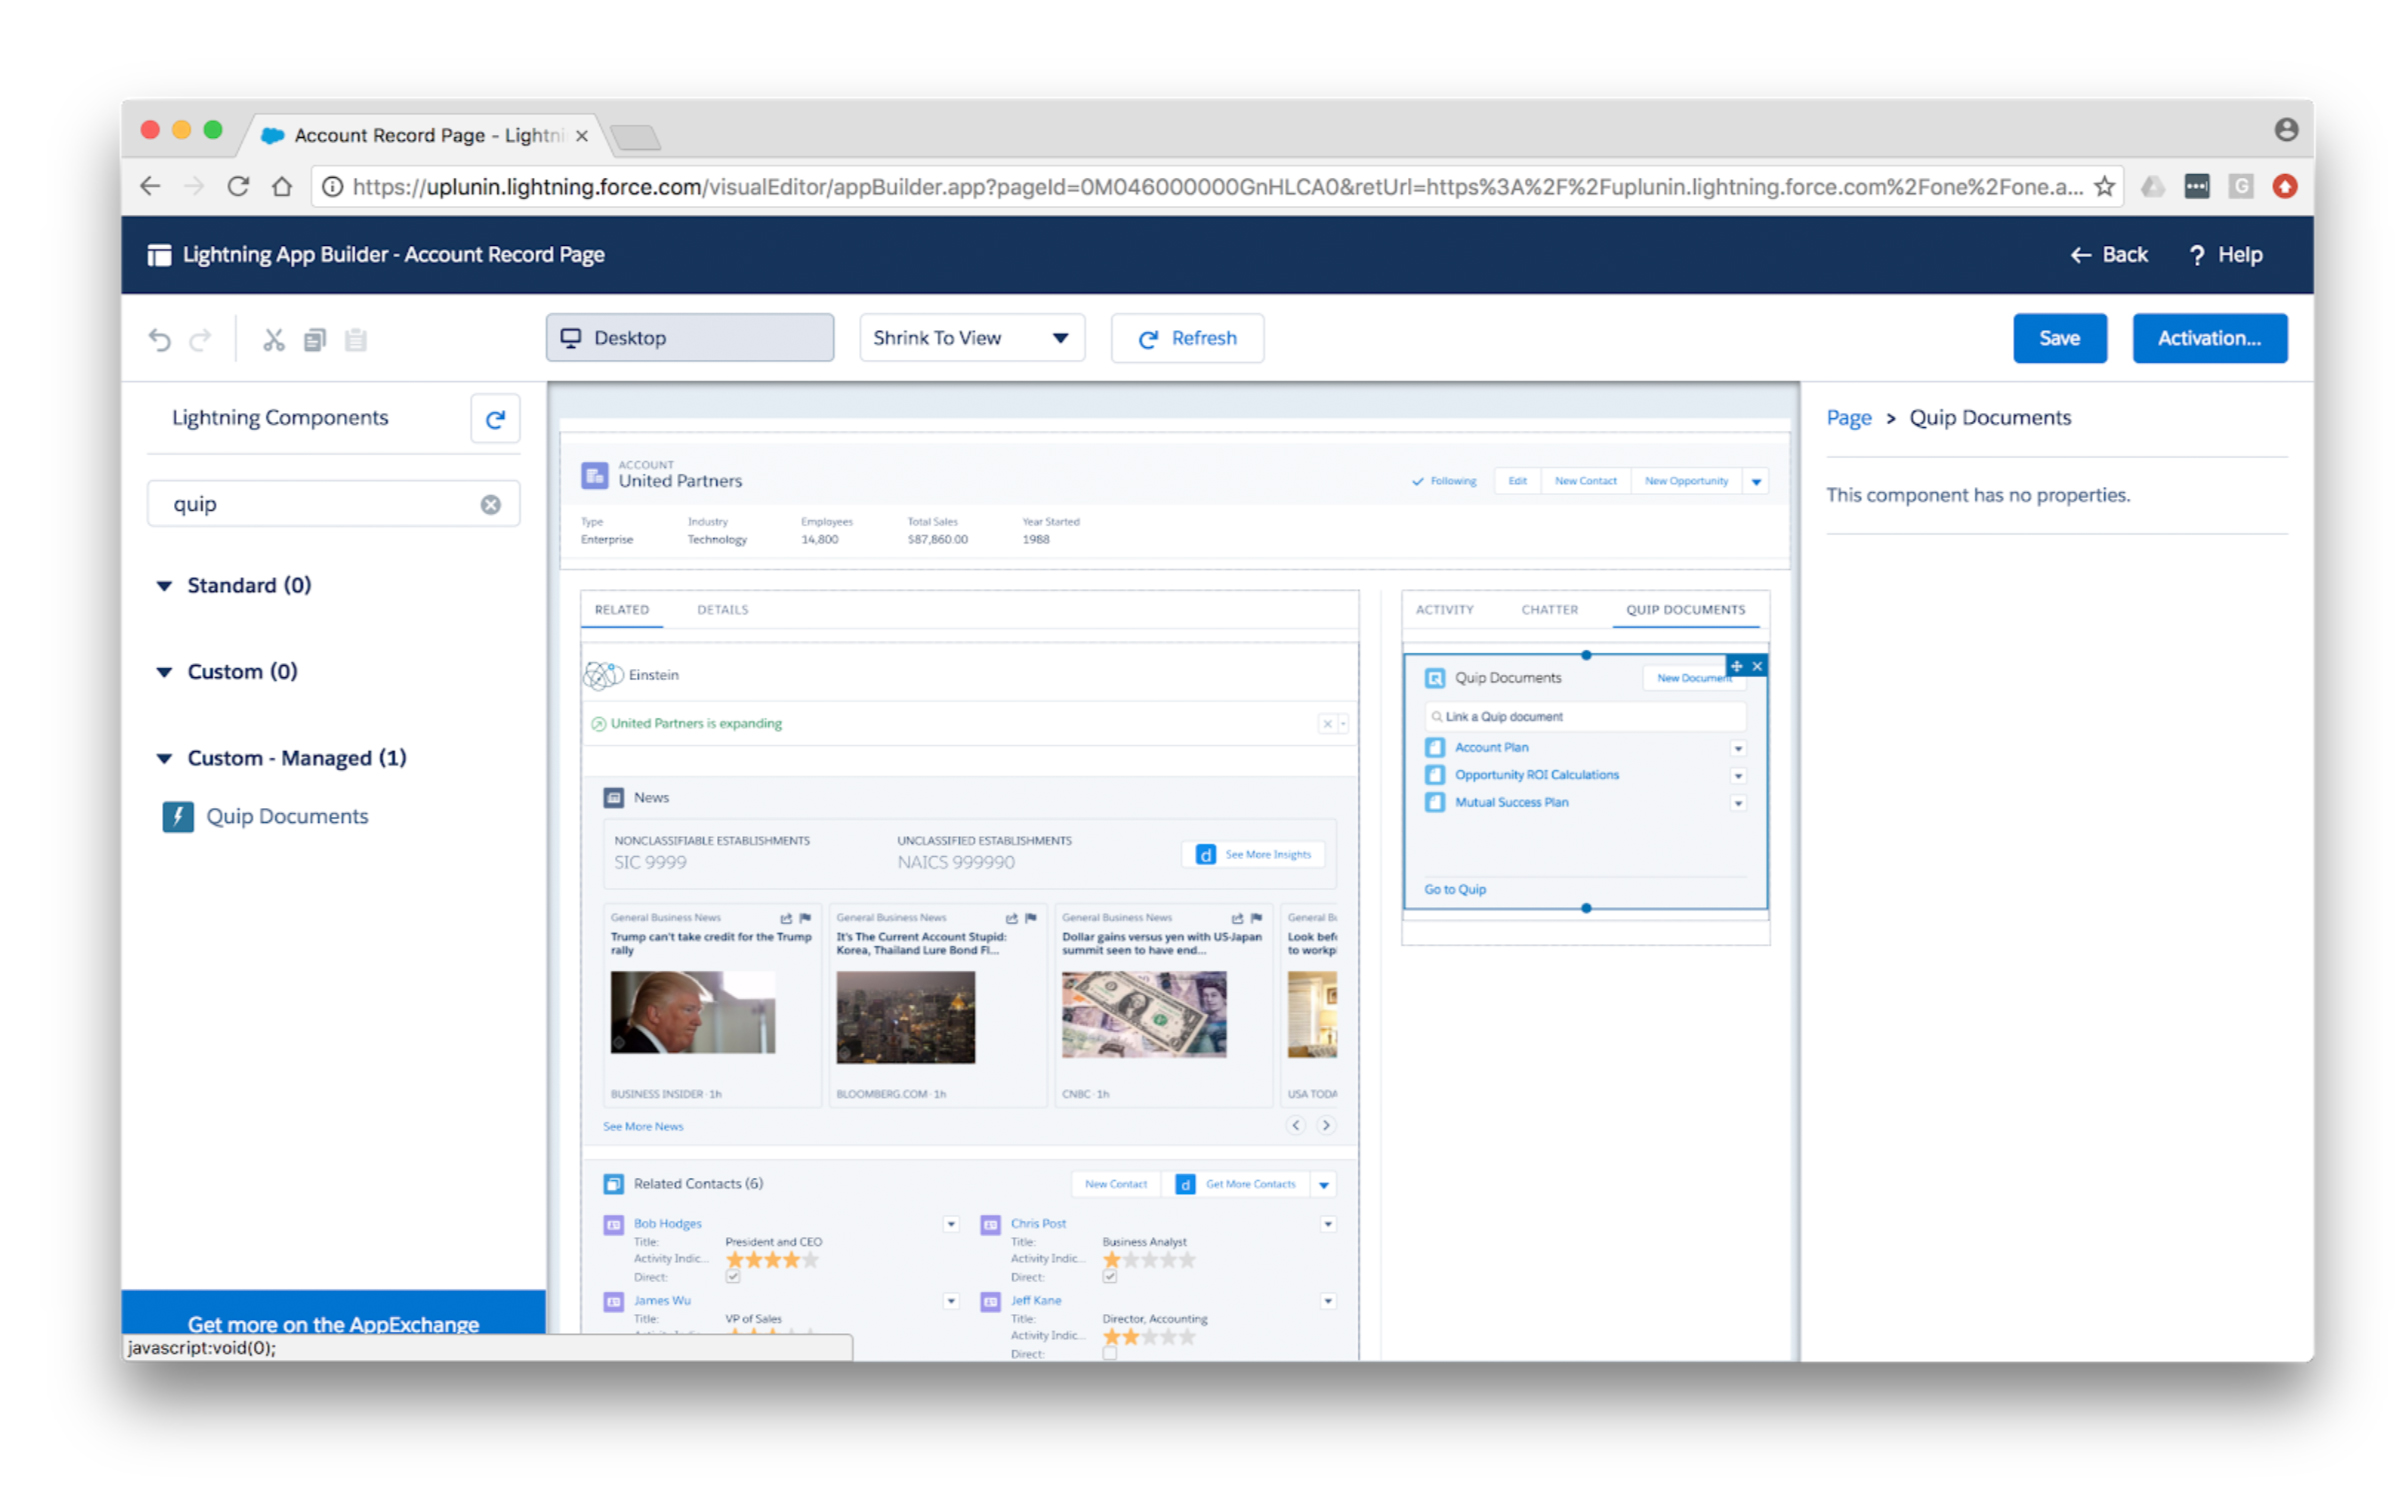Reload the browser page

(x=238, y=186)
